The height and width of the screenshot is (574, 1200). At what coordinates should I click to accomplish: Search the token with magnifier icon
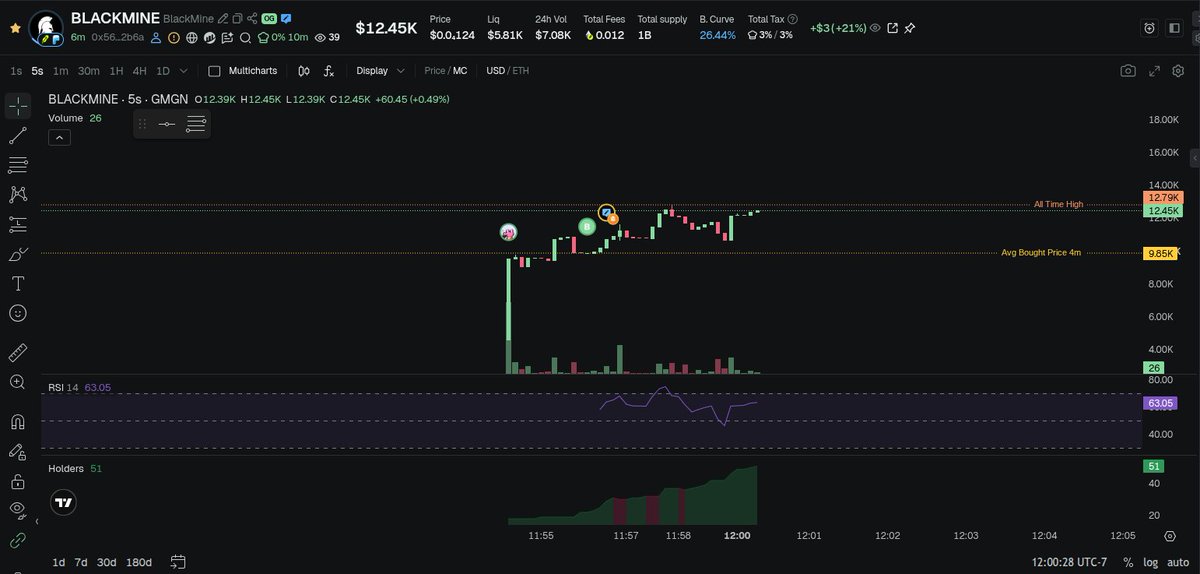click(x=245, y=37)
